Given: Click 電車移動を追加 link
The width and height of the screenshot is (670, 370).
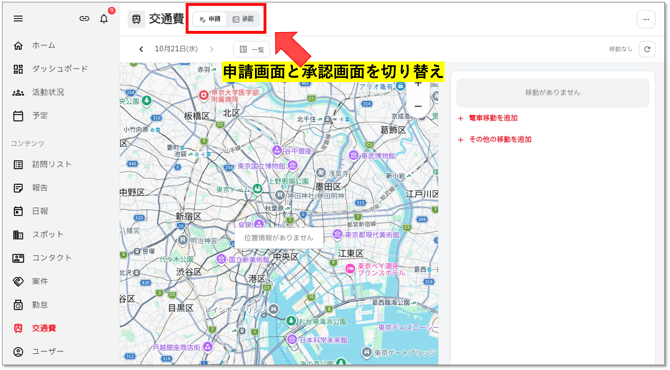Looking at the screenshot, I should [493, 118].
